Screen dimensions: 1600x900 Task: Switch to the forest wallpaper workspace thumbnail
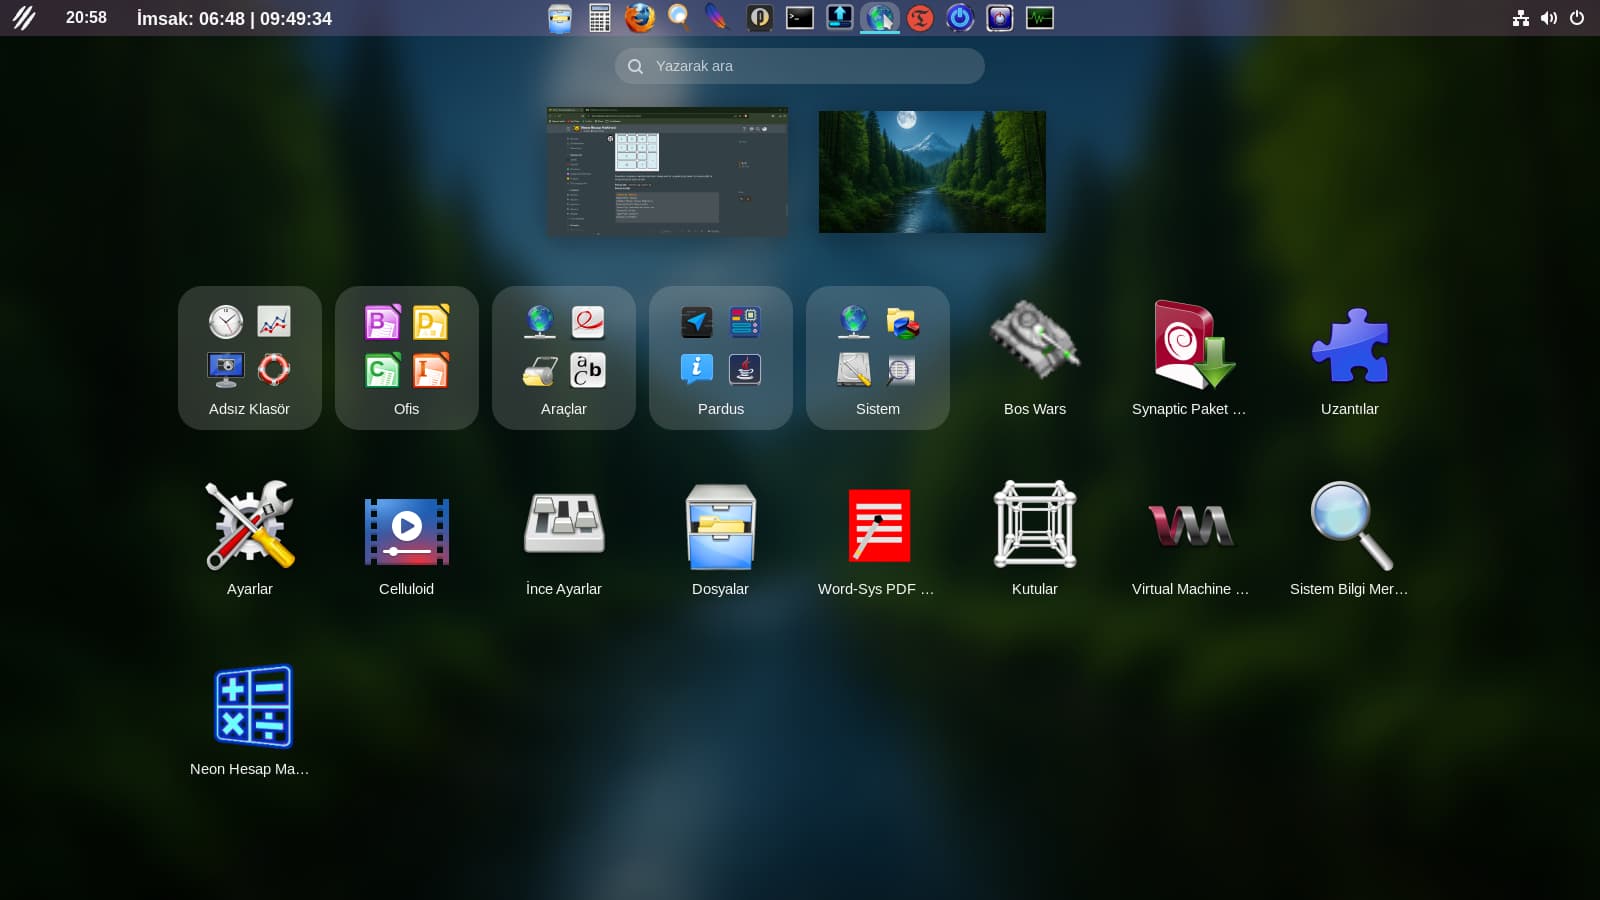932,172
